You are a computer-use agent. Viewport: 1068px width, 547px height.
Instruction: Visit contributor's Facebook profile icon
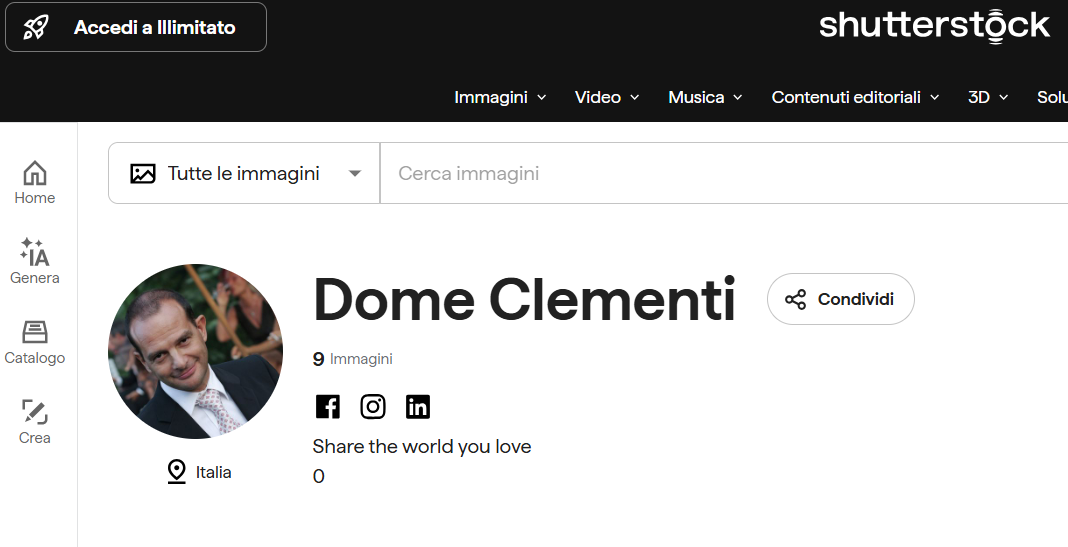click(328, 407)
